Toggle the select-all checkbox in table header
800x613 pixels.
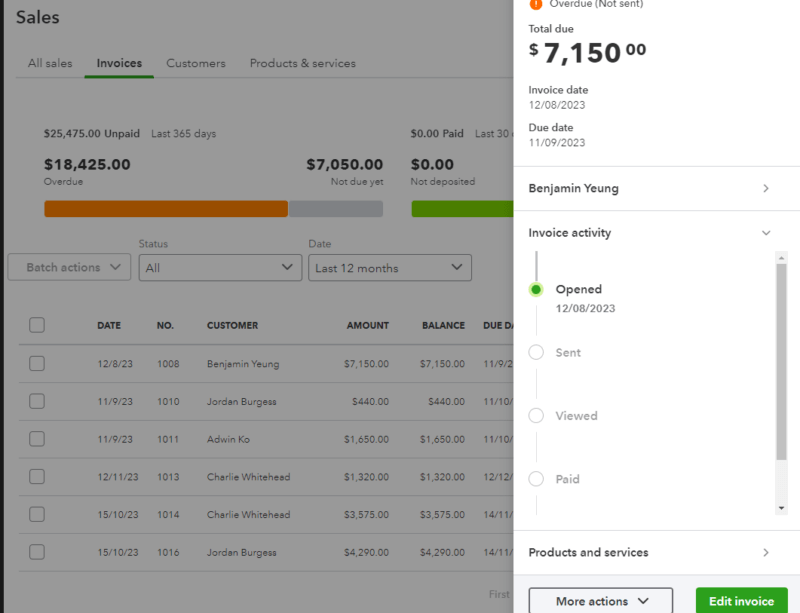[37, 325]
